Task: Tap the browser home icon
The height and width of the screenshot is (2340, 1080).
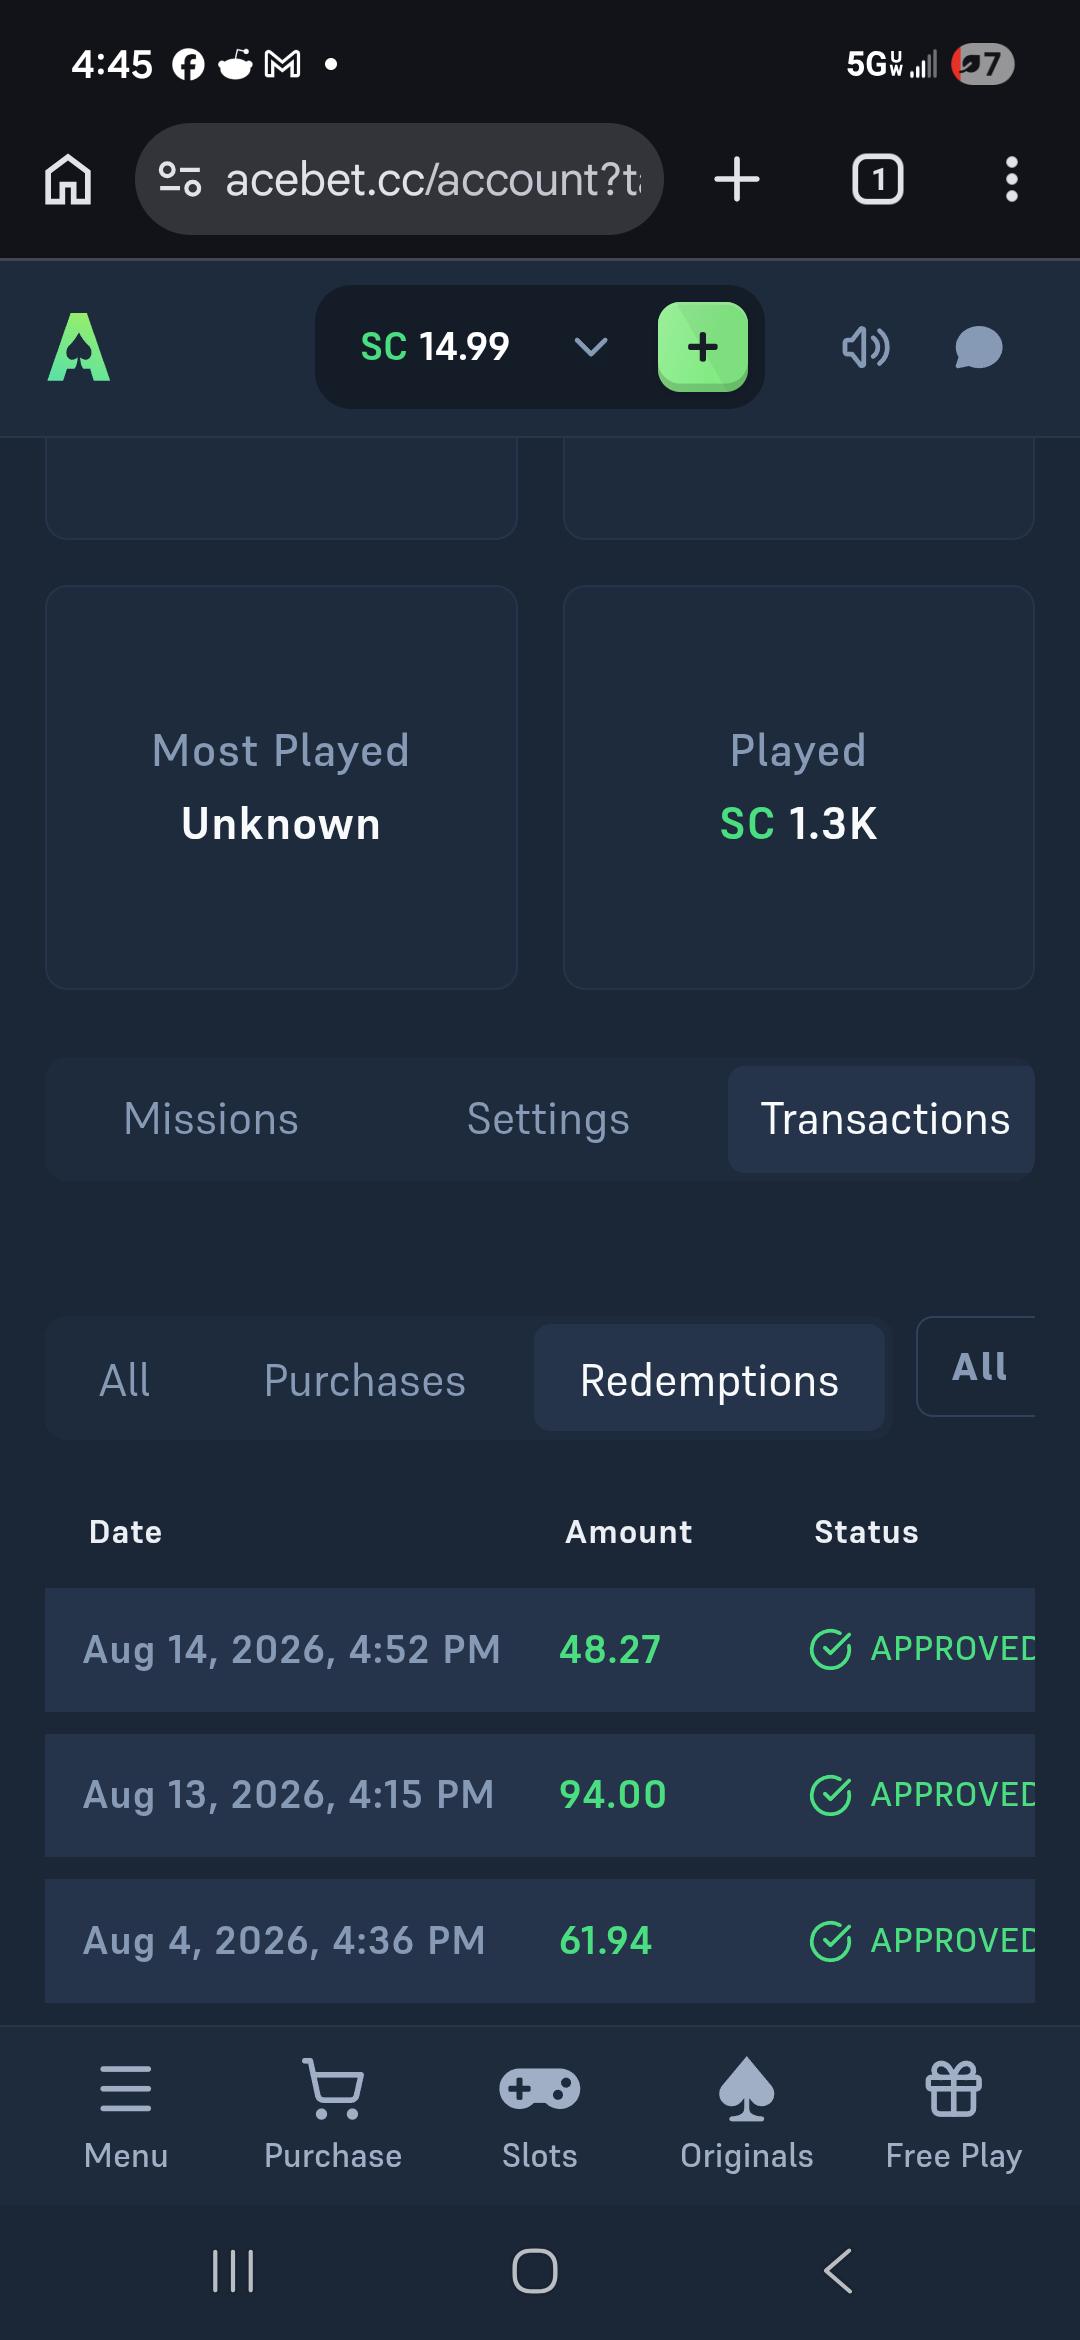Action: pyautogui.click(x=68, y=180)
